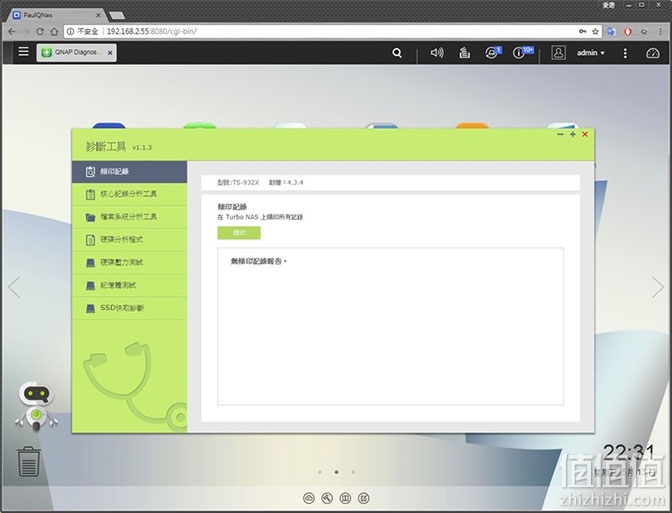672x513 pixels.
Task: Click the trash bin icon on desktop
Action: [29, 462]
